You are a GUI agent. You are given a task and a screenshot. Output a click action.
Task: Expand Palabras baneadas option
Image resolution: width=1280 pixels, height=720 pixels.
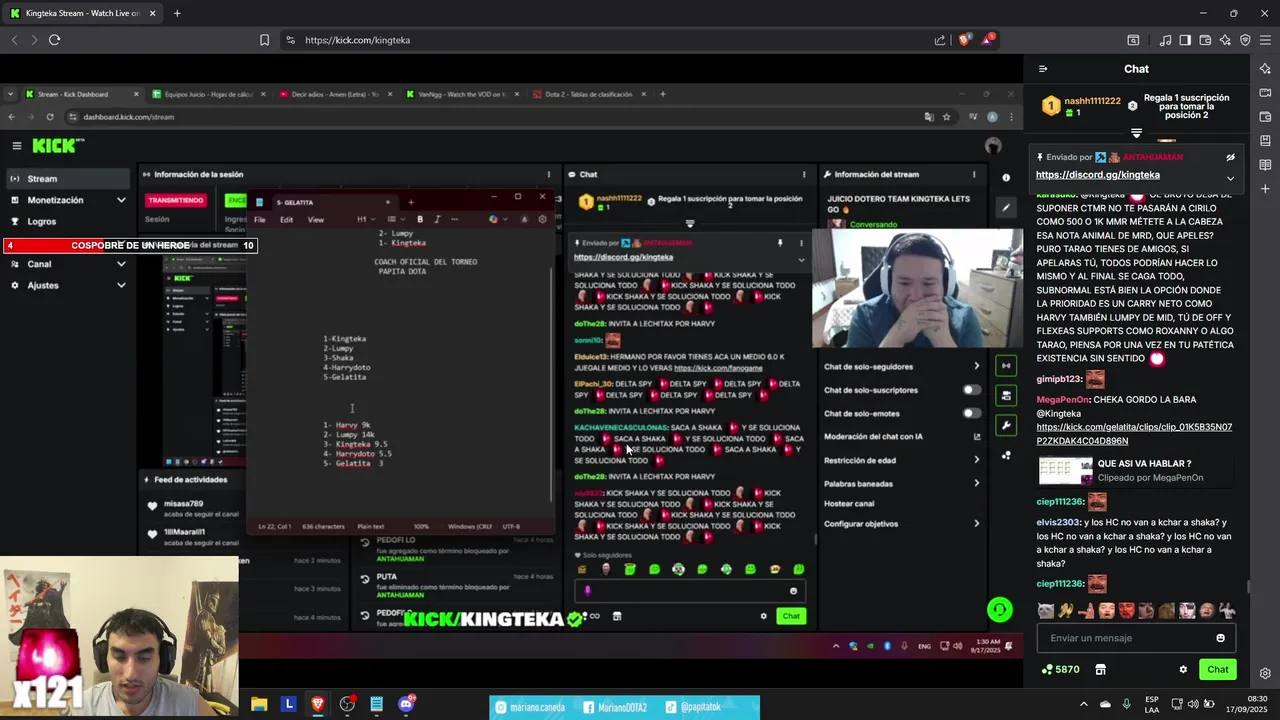pyautogui.click(x=902, y=484)
